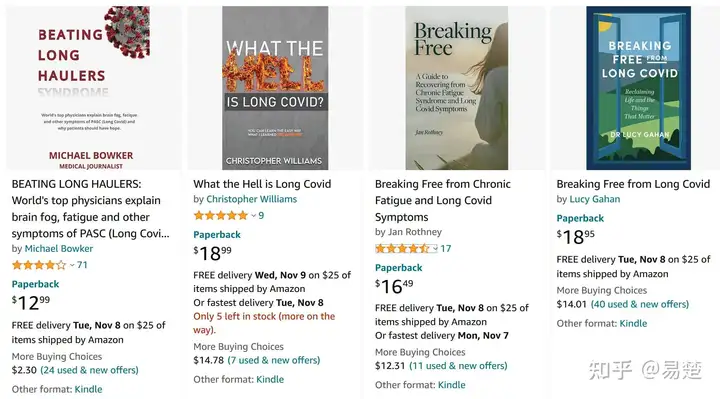Open author link Christopher Williams
The width and height of the screenshot is (720, 399).
(252, 199)
